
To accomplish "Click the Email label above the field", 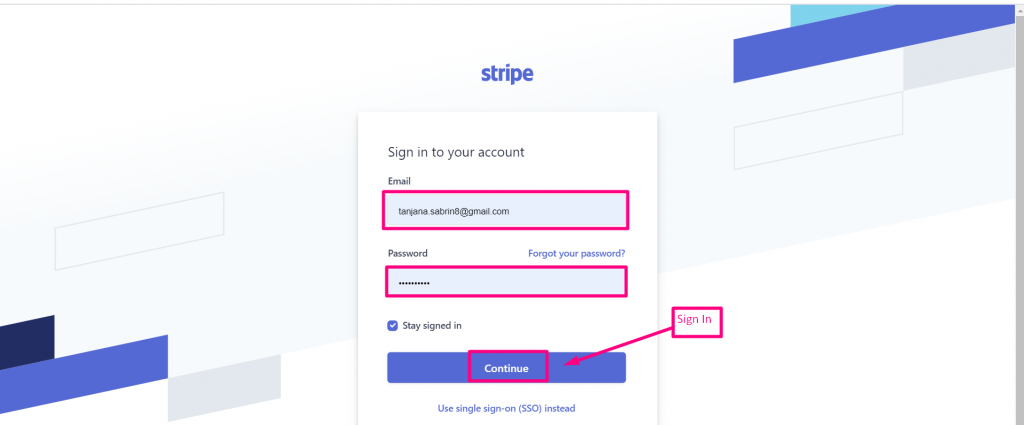I will point(399,181).
